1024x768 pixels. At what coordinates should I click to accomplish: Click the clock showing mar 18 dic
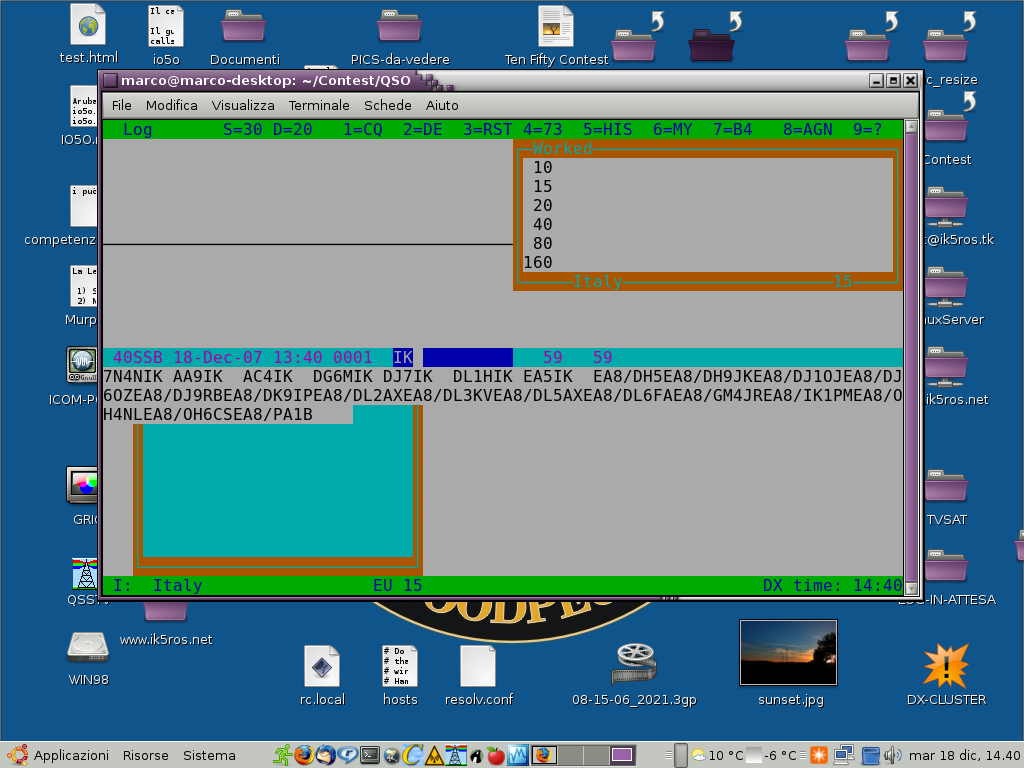[x=964, y=756]
